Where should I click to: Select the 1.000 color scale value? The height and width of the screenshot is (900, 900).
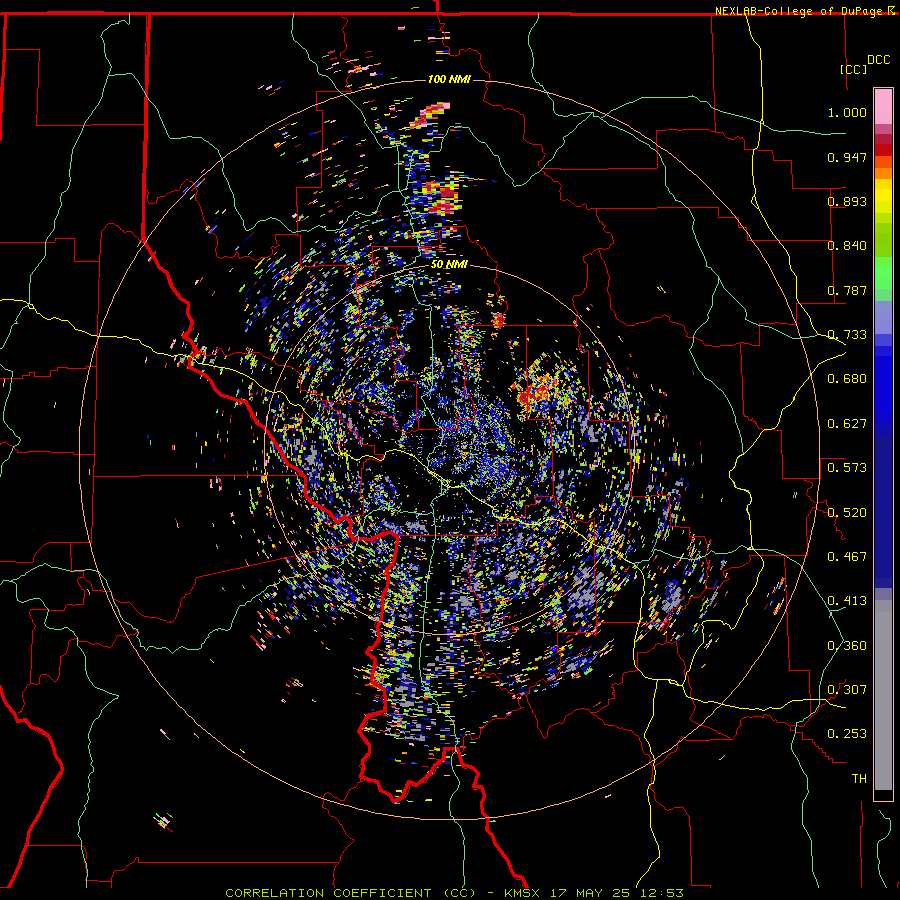(847, 112)
